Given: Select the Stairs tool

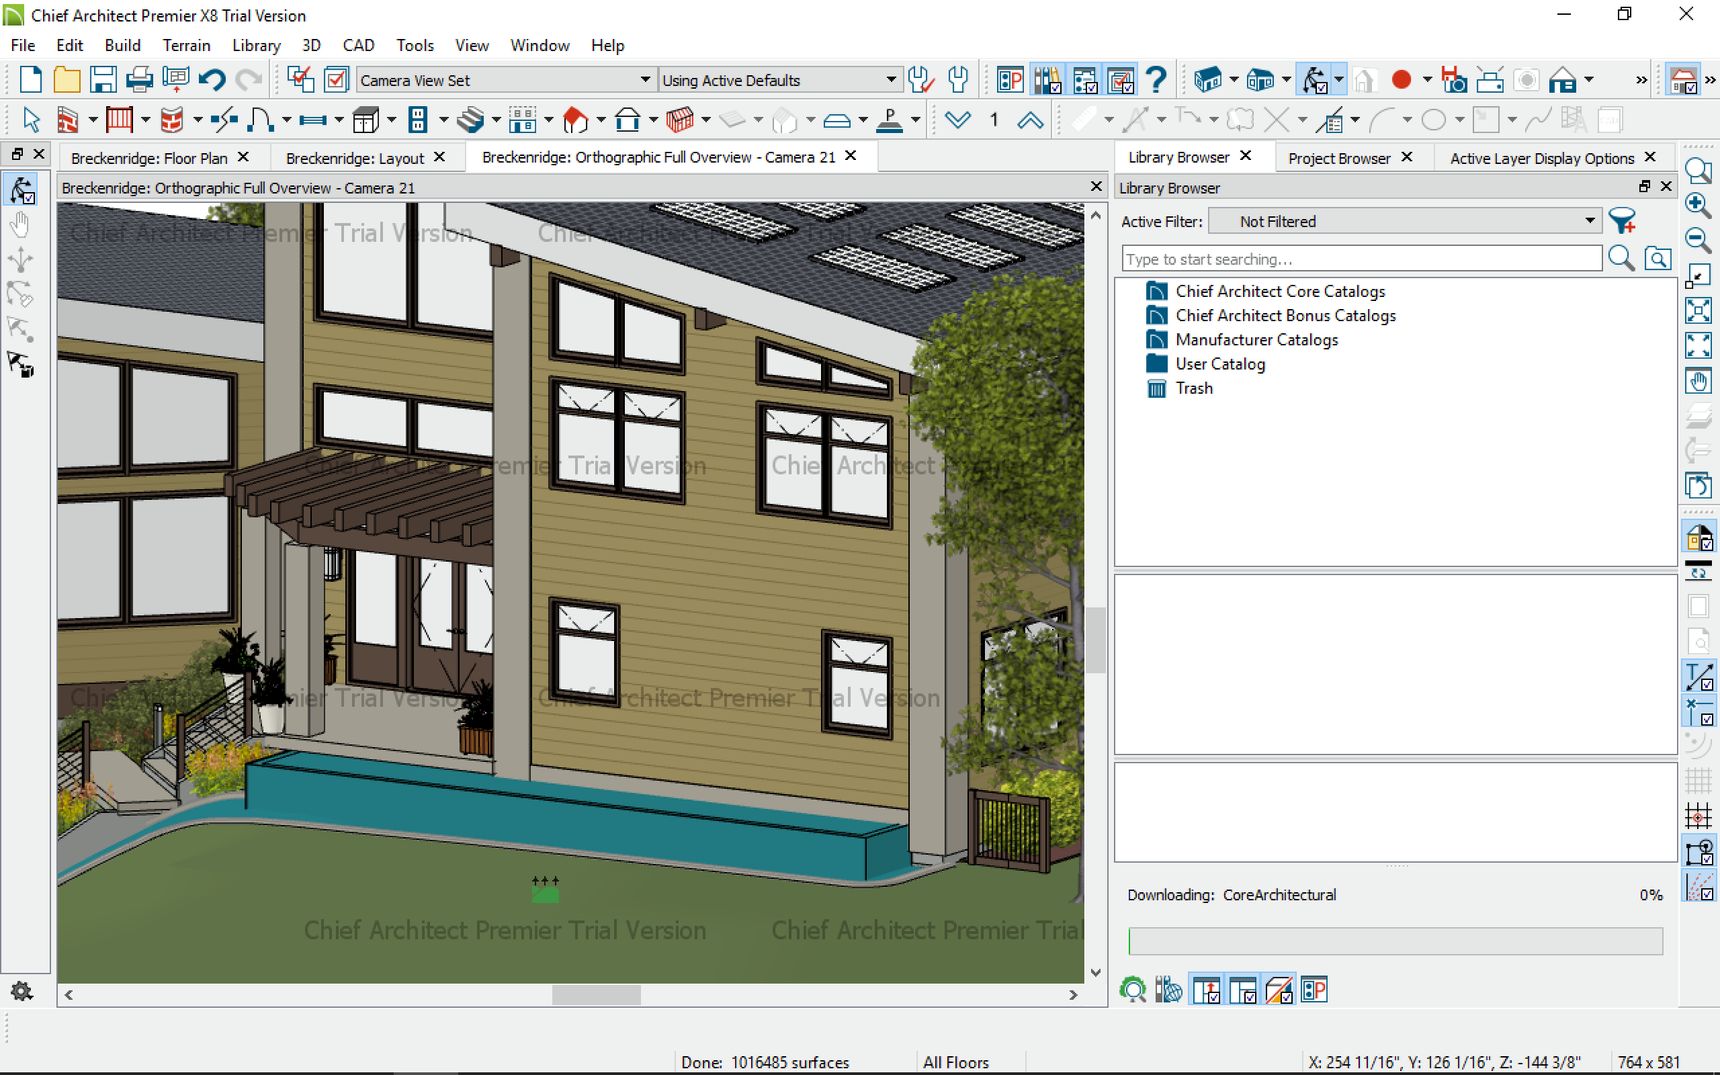Looking at the screenshot, I should pos(470,120).
